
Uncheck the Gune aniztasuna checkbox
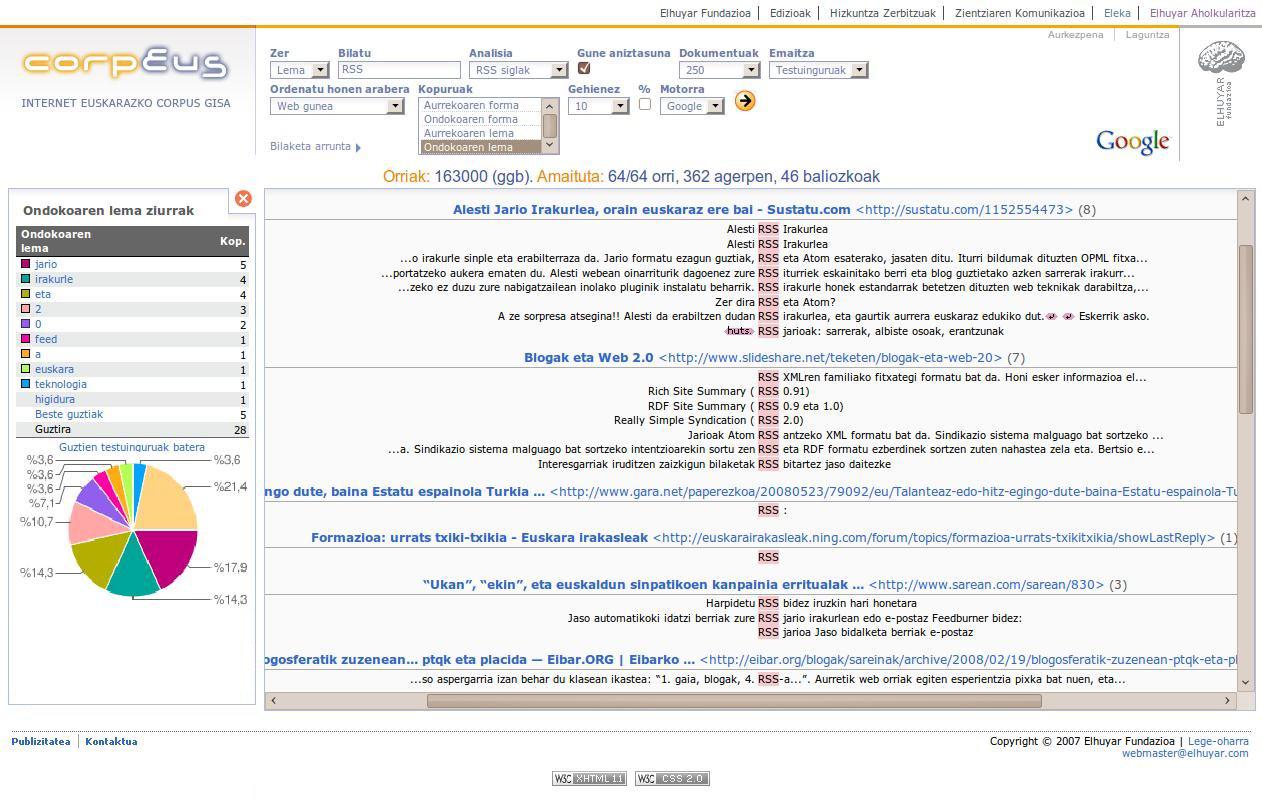coord(584,68)
